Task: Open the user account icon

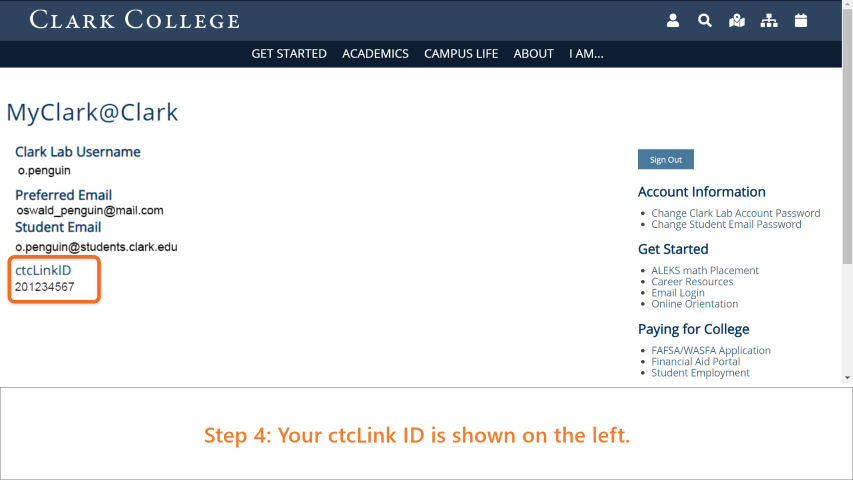Action: [x=673, y=21]
